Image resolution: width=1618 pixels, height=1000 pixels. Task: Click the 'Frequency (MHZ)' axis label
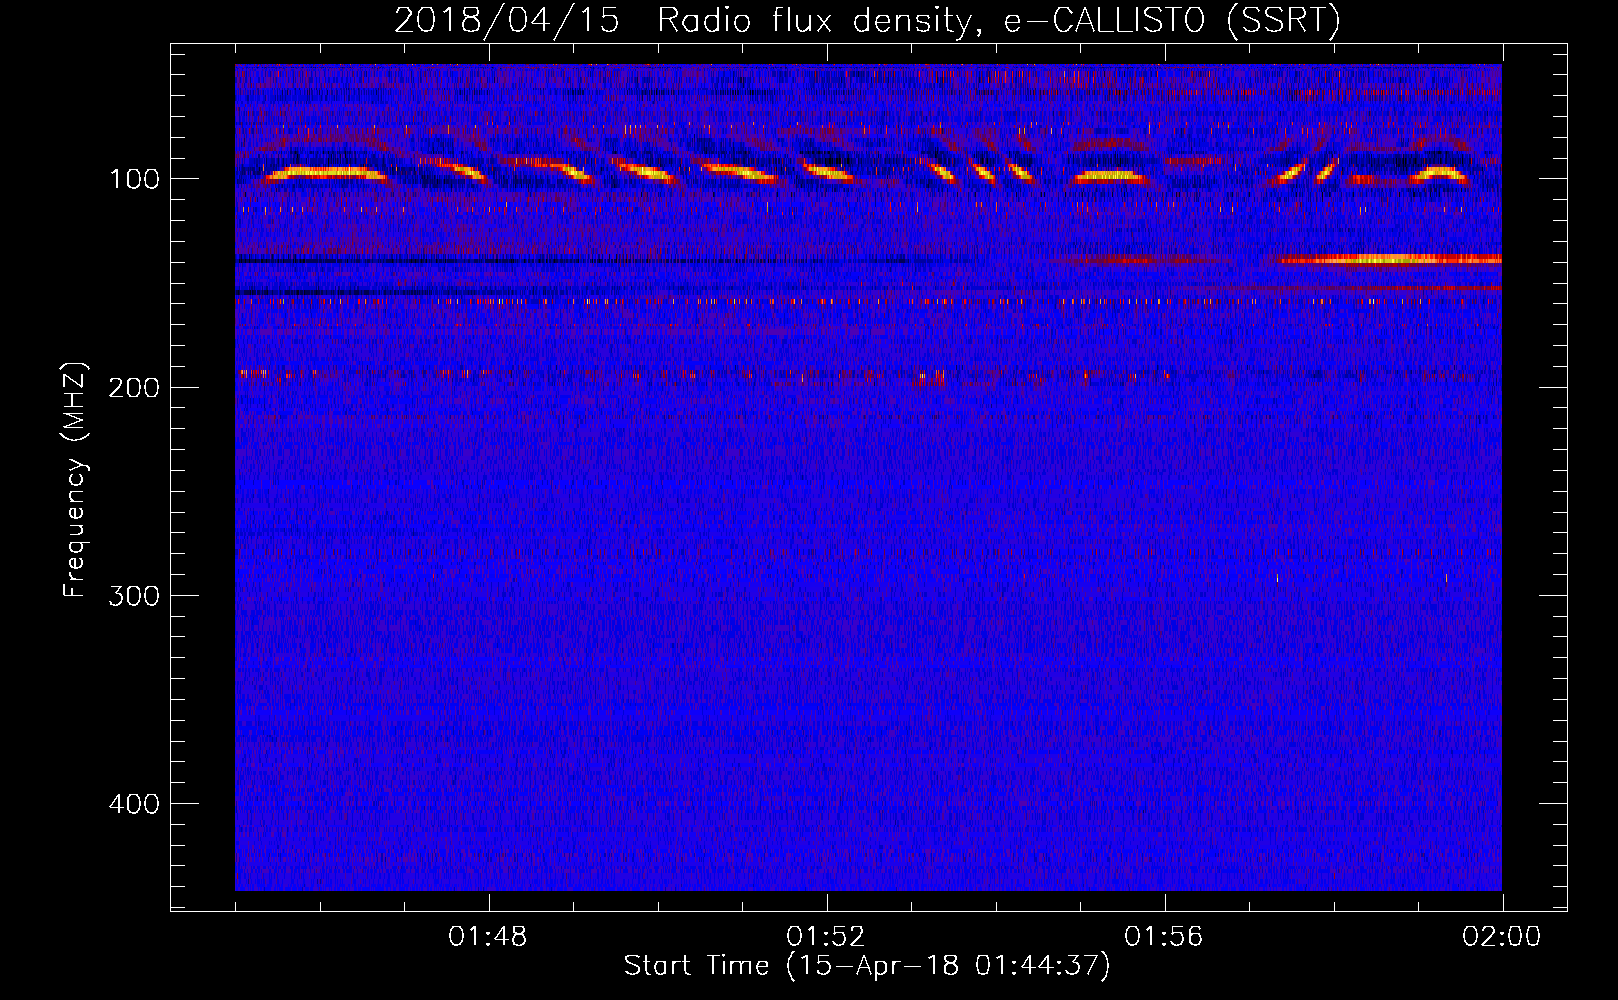75,480
